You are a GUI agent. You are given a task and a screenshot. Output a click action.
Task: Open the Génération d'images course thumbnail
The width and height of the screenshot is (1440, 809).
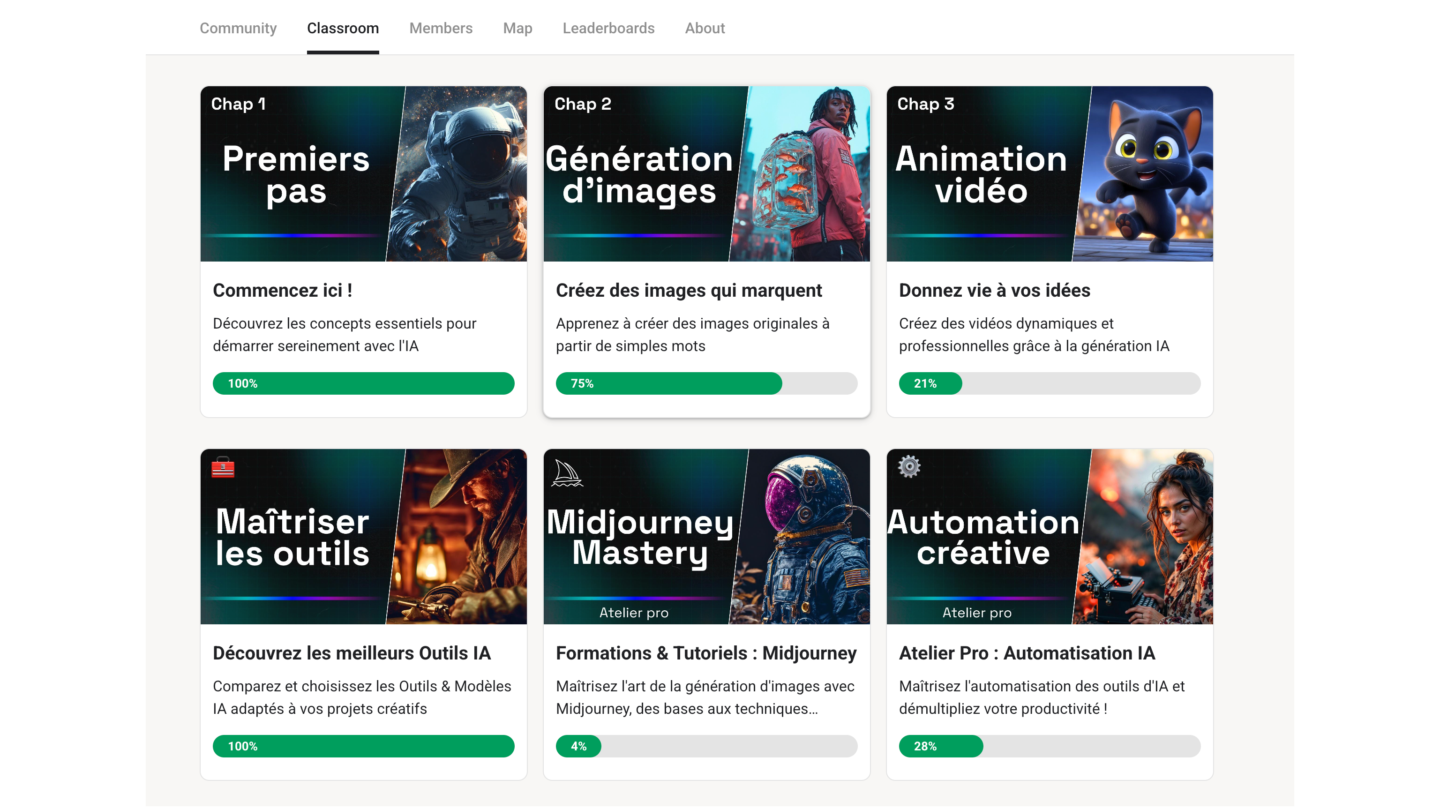pos(707,174)
